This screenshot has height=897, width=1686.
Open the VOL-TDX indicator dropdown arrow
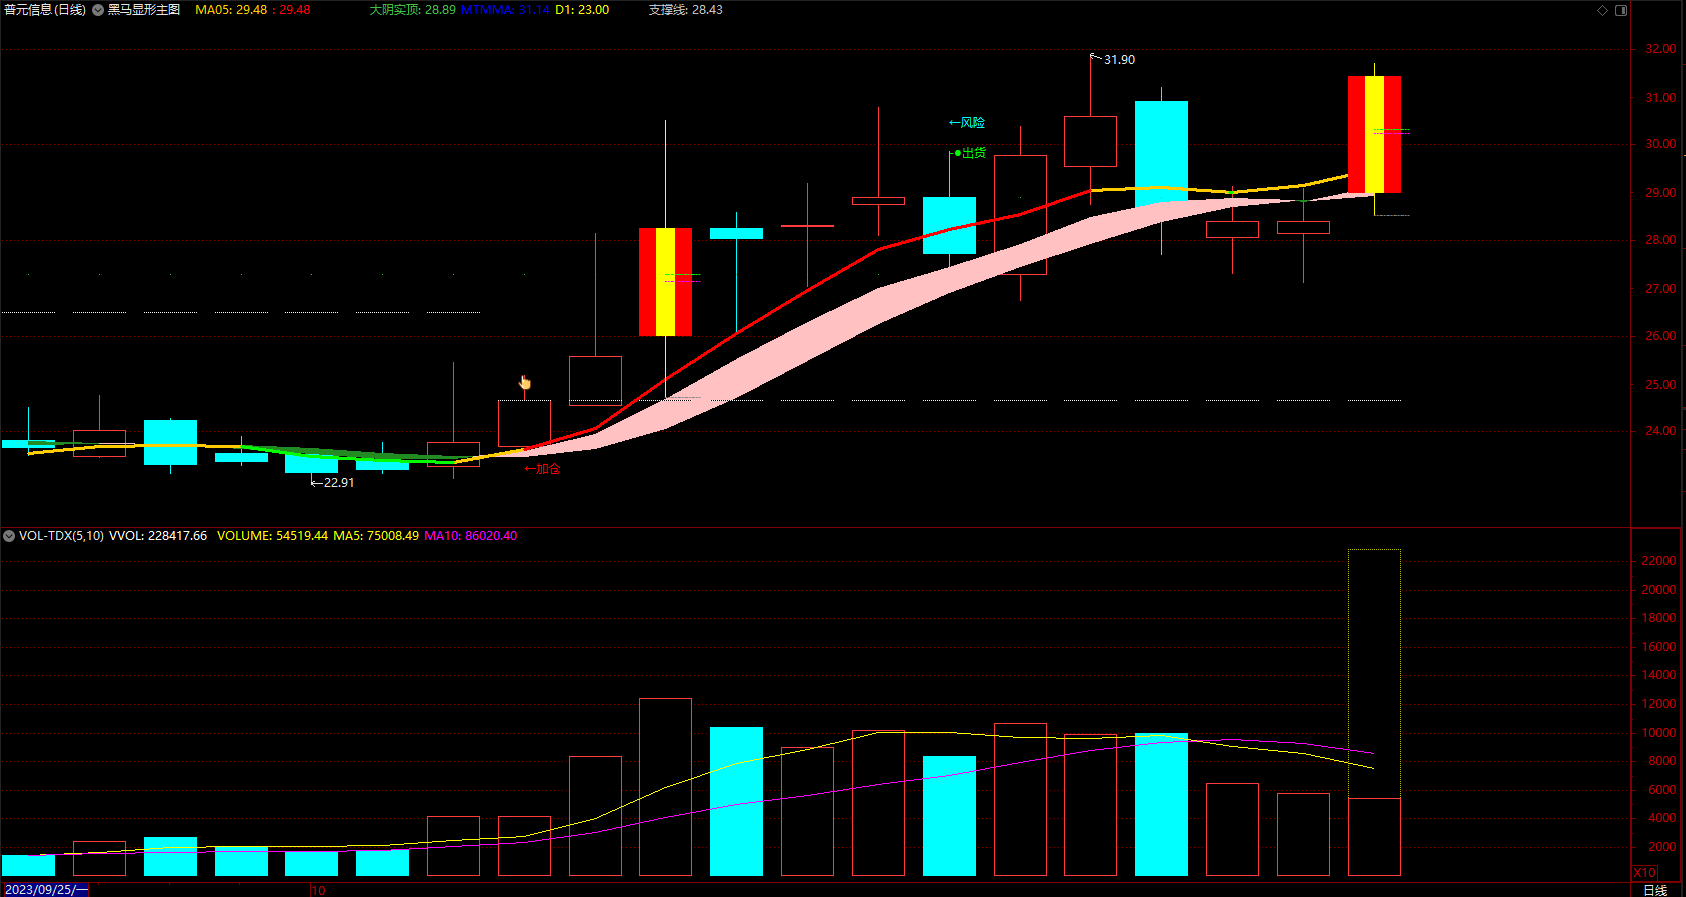pyautogui.click(x=9, y=536)
